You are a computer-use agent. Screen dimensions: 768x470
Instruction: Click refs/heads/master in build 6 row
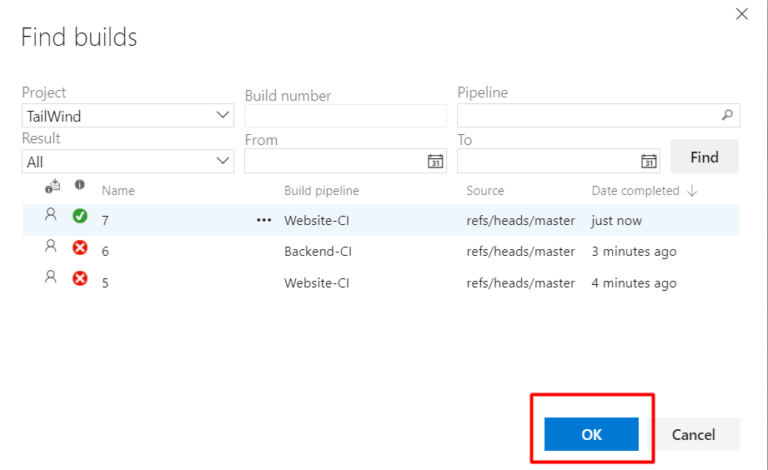(x=521, y=251)
